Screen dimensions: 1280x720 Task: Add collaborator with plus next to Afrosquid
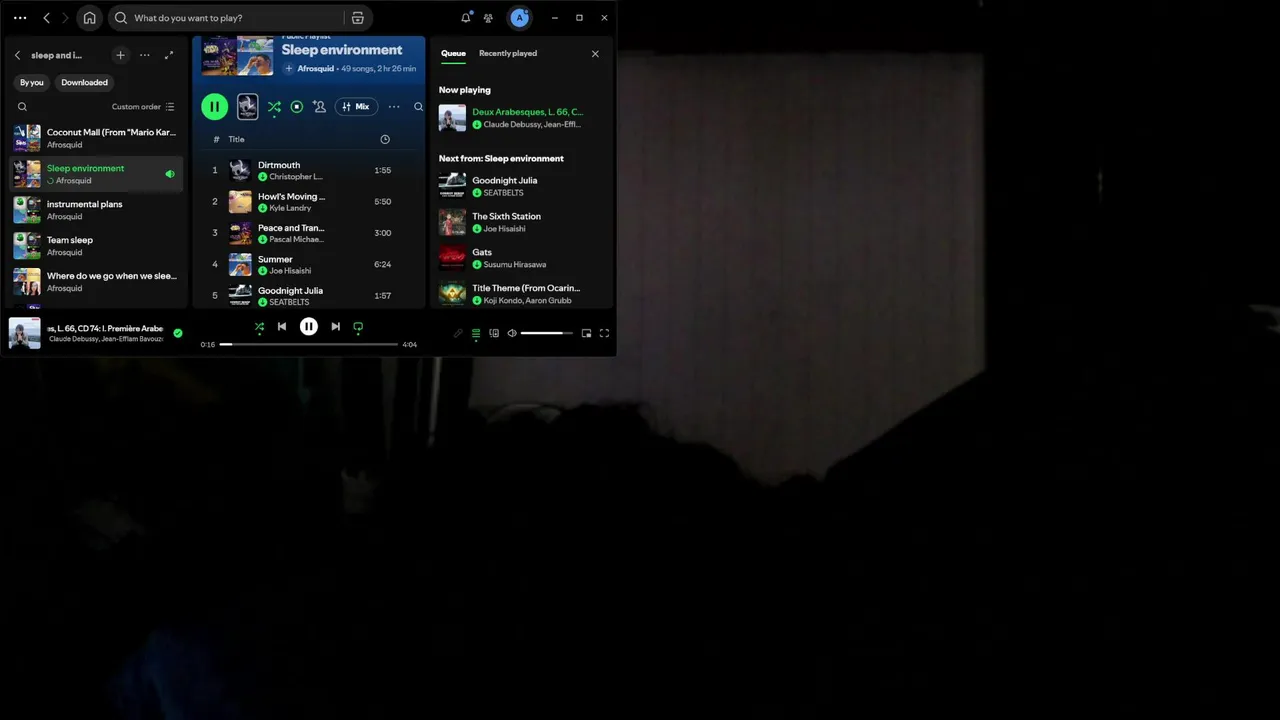click(x=288, y=69)
